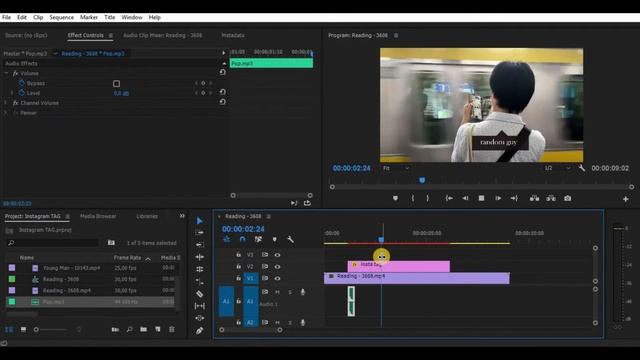Open the File menu
Viewport: 640px width, 360px height.
click(7, 18)
